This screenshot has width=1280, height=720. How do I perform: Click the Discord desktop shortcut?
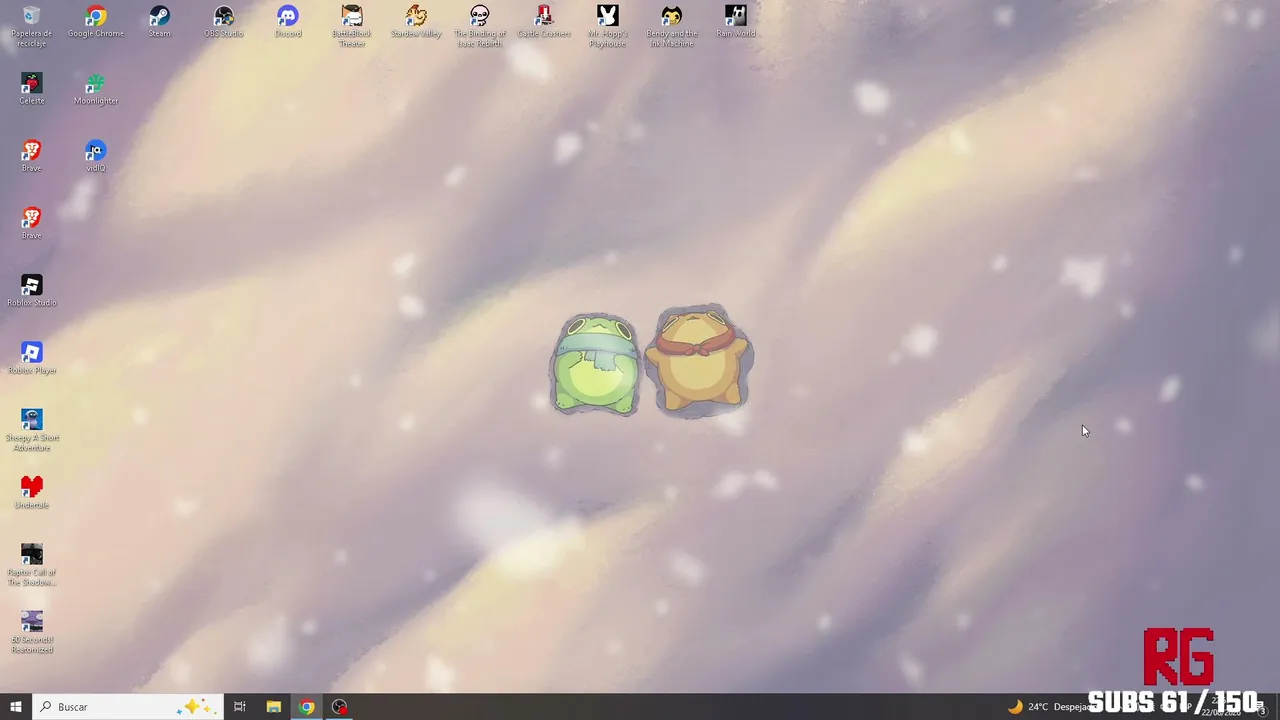click(x=288, y=22)
